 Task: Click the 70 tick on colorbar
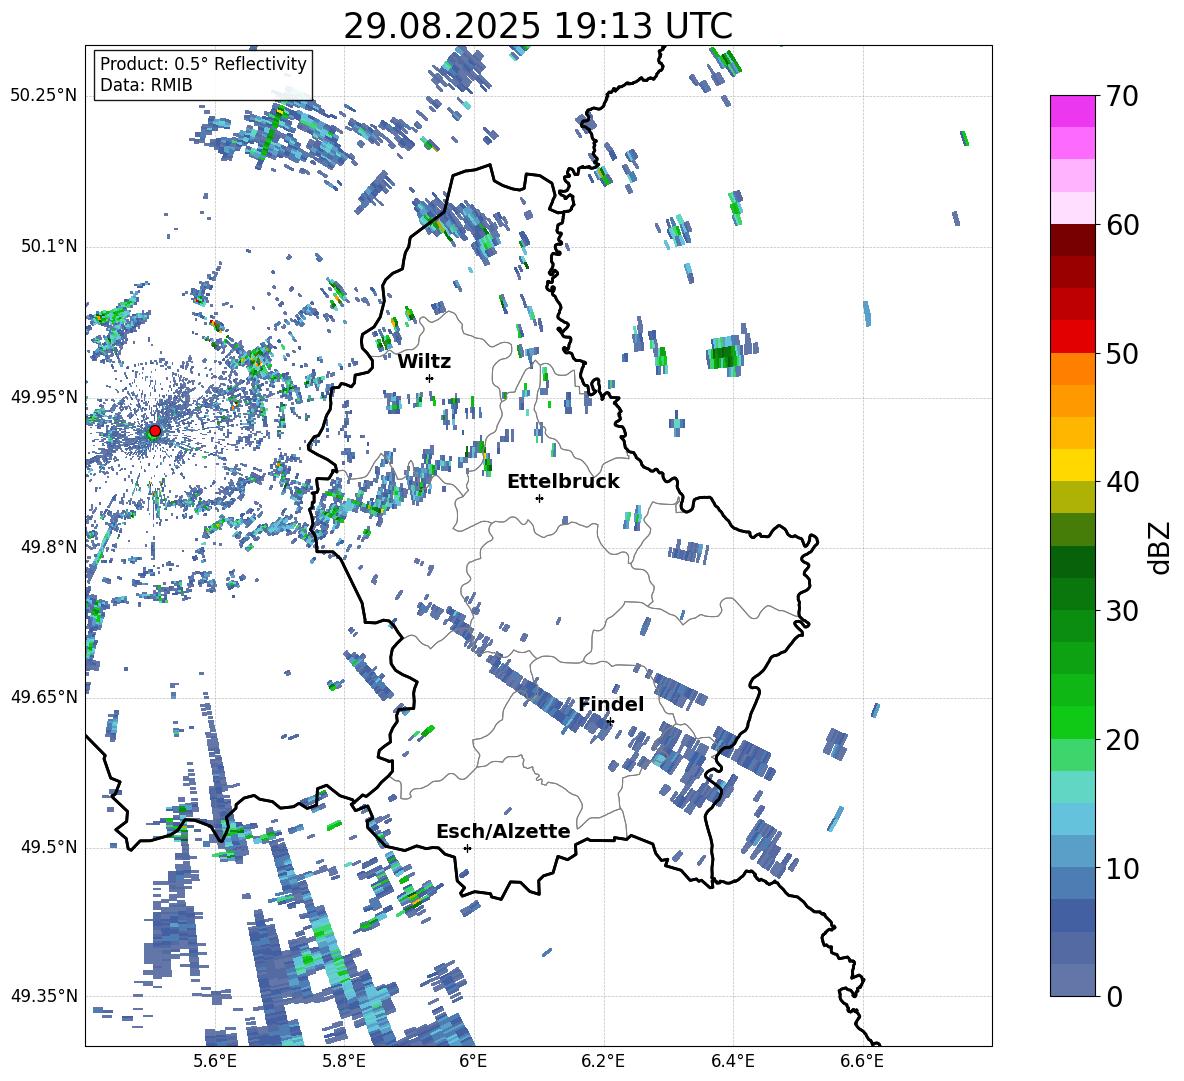click(x=1122, y=96)
